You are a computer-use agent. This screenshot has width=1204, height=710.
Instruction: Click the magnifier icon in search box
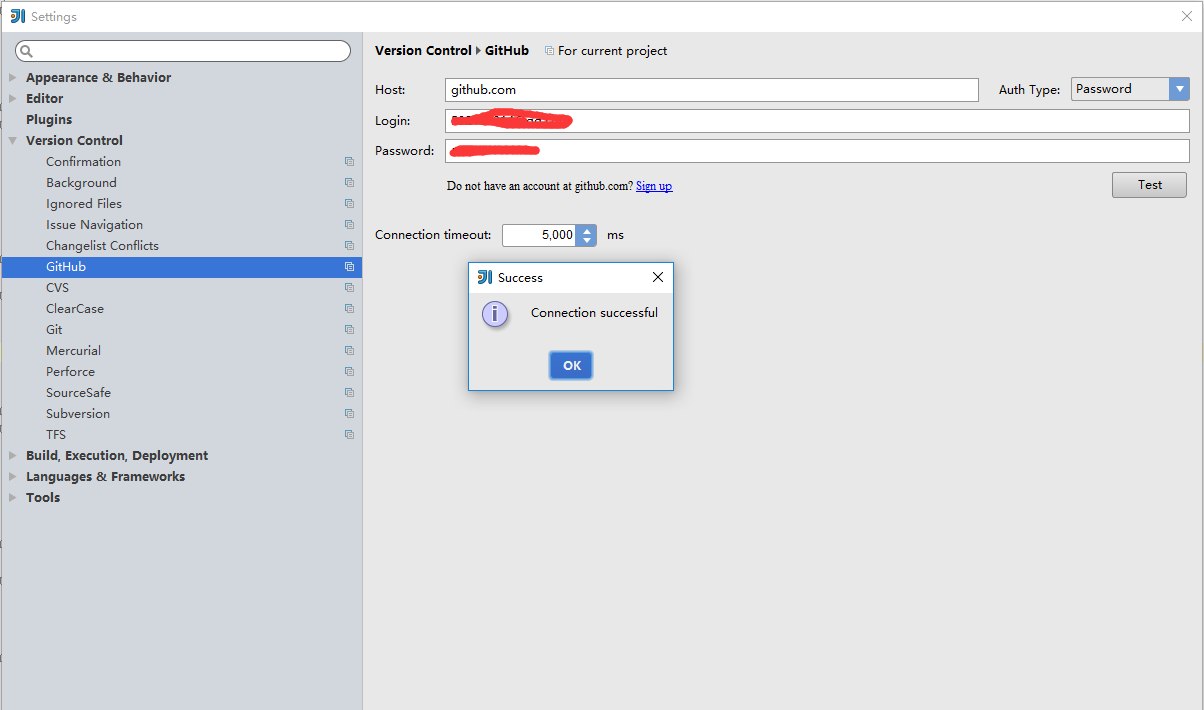27,51
